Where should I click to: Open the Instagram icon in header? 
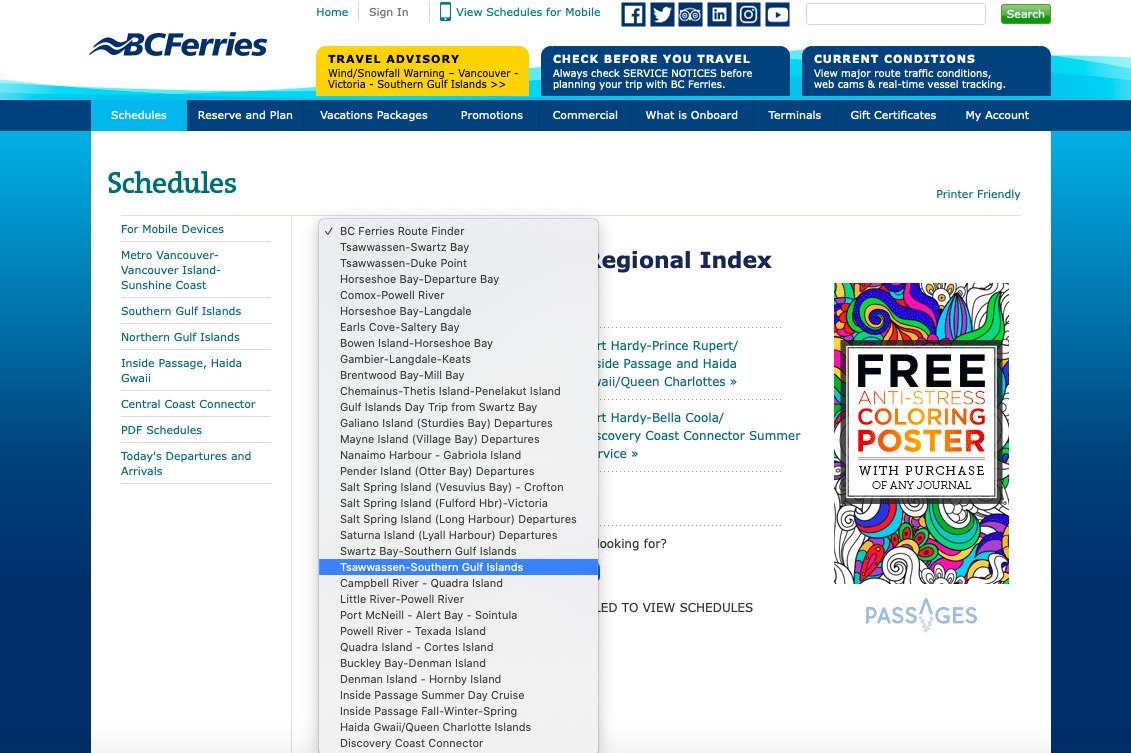tap(748, 14)
